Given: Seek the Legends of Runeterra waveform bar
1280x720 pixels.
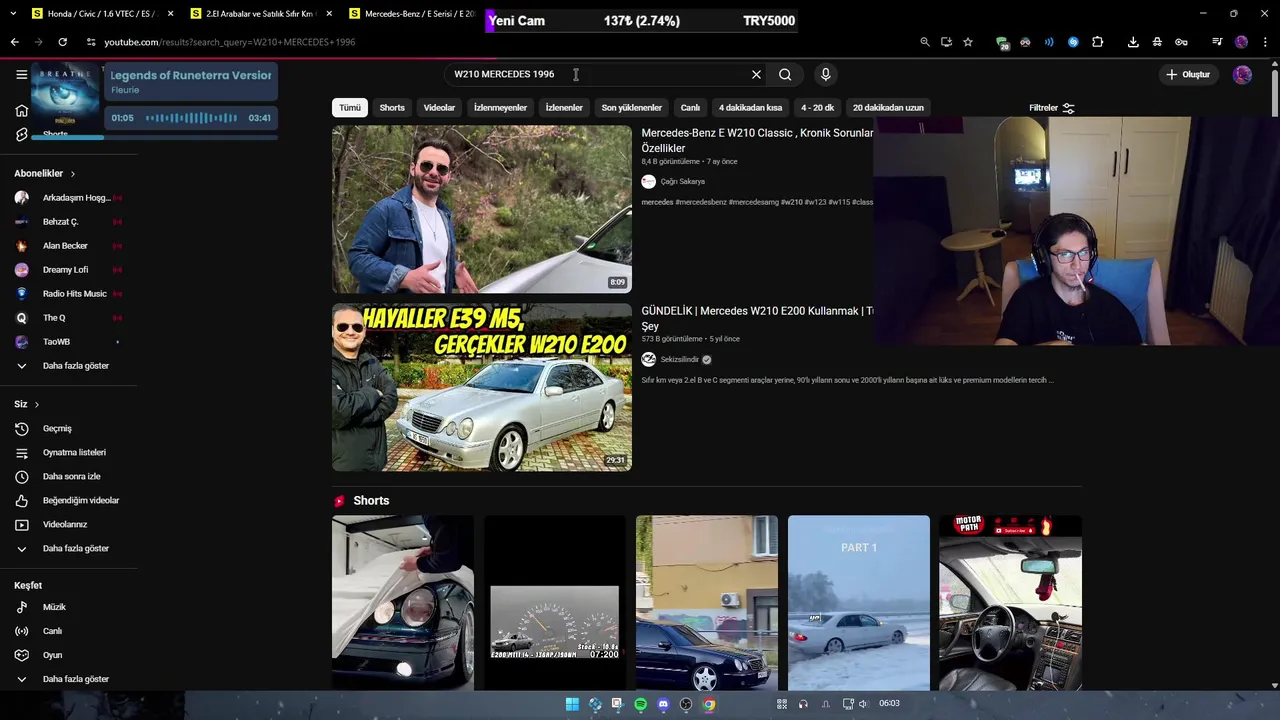Looking at the screenshot, I should click(x=191, y=118).
